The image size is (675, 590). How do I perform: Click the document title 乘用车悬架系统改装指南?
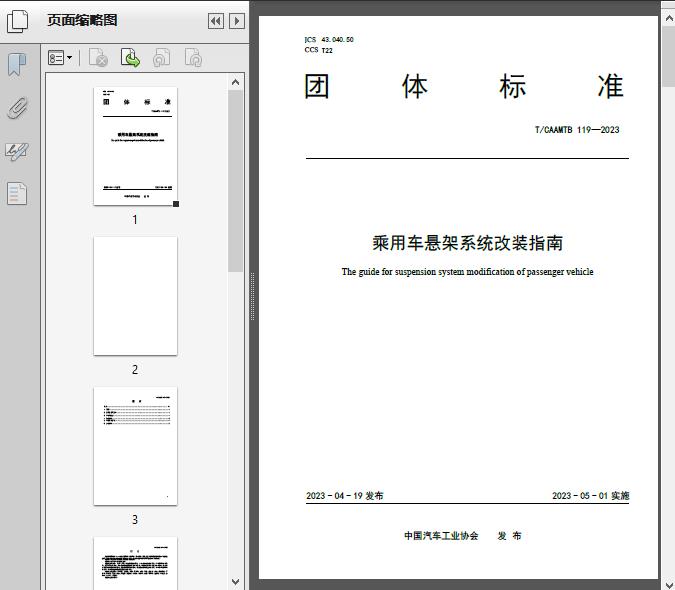(x=467, y=243)
